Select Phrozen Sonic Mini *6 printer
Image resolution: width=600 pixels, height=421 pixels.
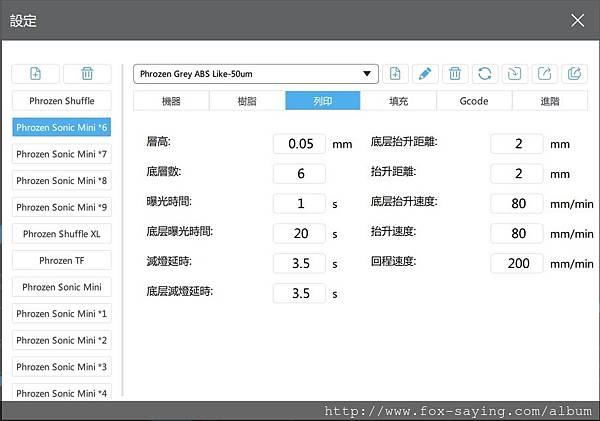pos(62,127)
